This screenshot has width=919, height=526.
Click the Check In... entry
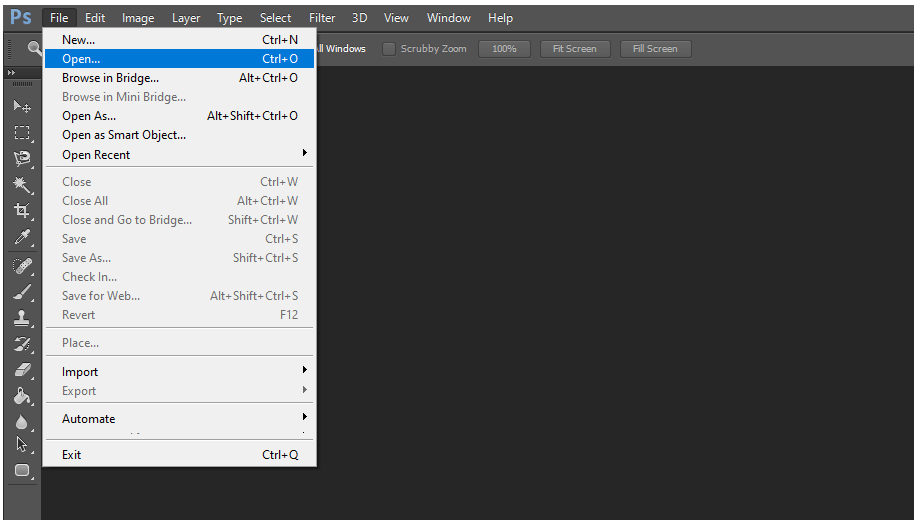[179, 277]
